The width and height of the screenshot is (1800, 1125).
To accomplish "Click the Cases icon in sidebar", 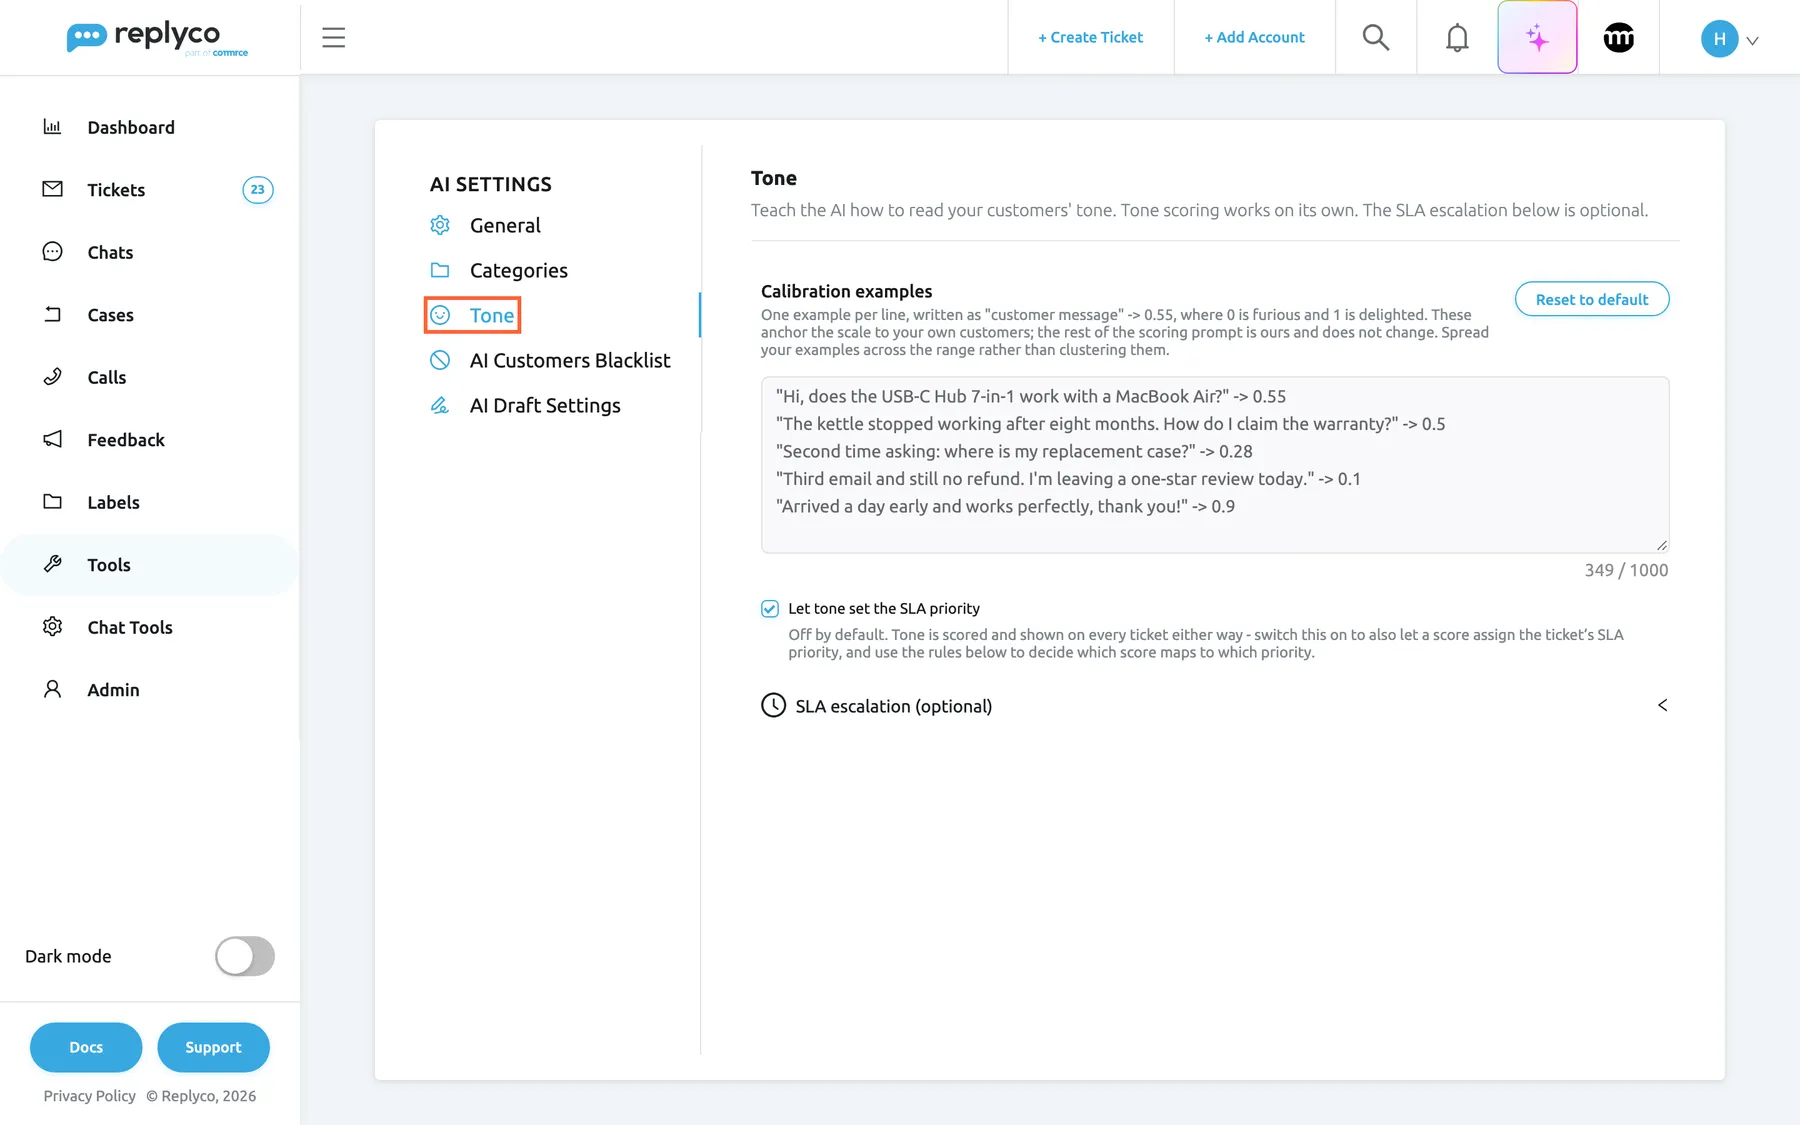I will 52,314.
